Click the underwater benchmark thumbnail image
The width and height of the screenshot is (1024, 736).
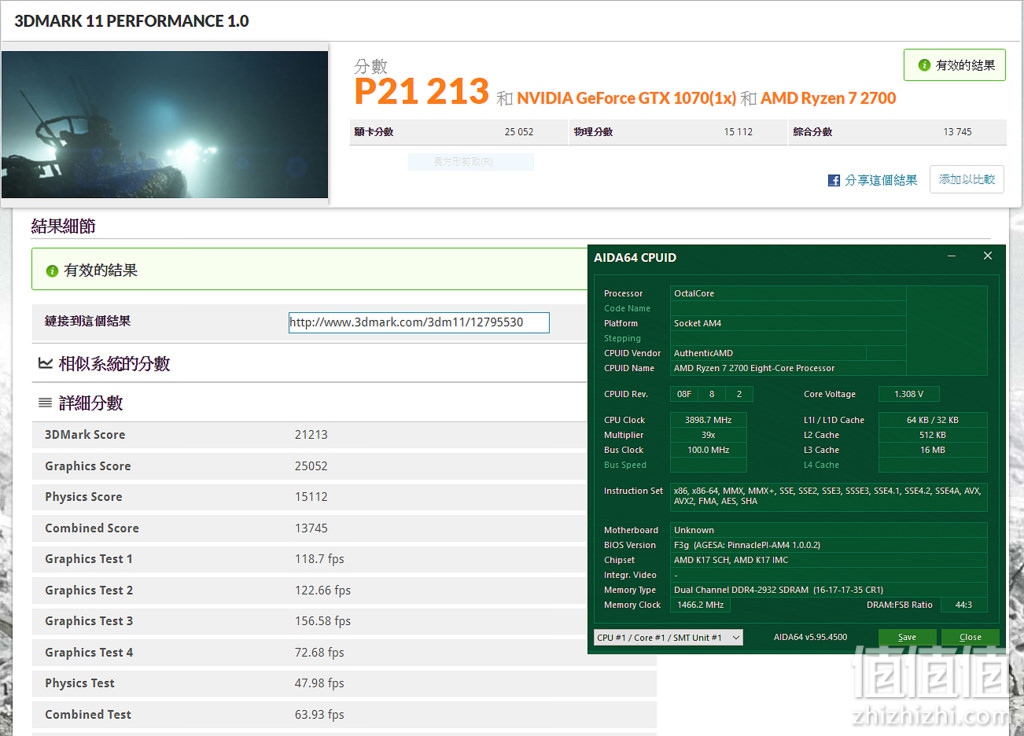point(165,124)
